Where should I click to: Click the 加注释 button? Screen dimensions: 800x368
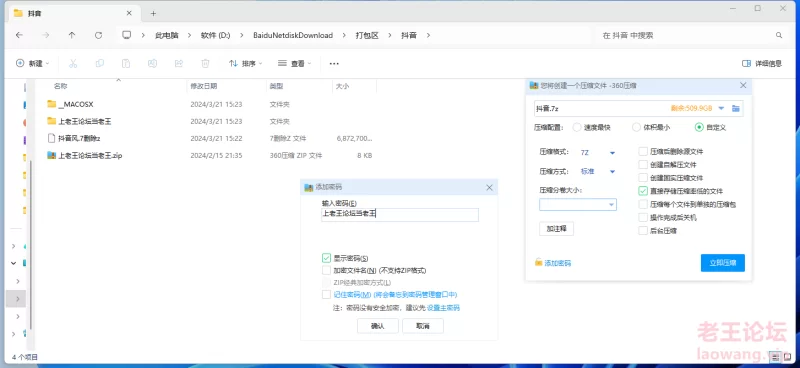tap(556, 229)
